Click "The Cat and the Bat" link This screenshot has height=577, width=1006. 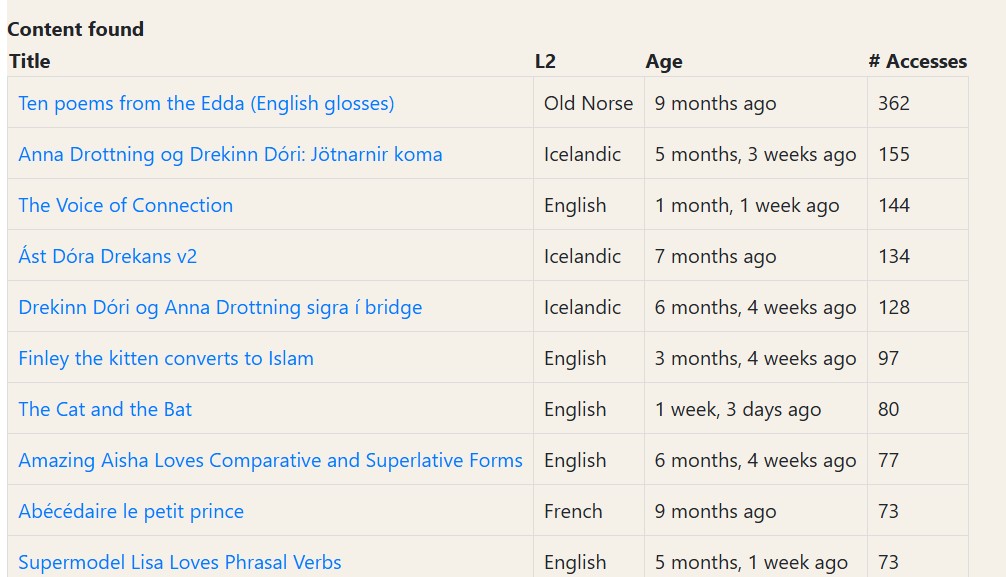pos(105,409)
